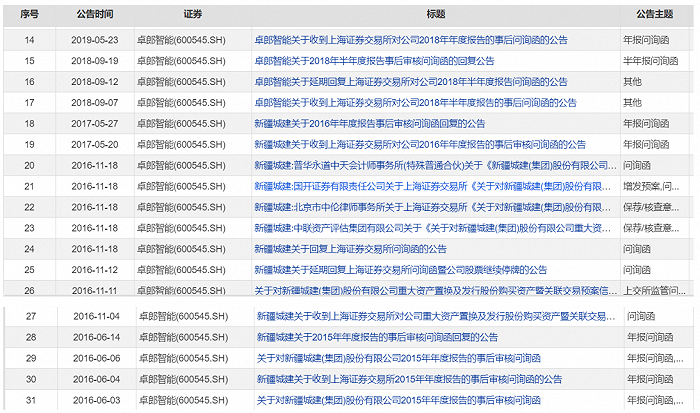Open row 22 北京市中伦律师事务所 link

433,207
